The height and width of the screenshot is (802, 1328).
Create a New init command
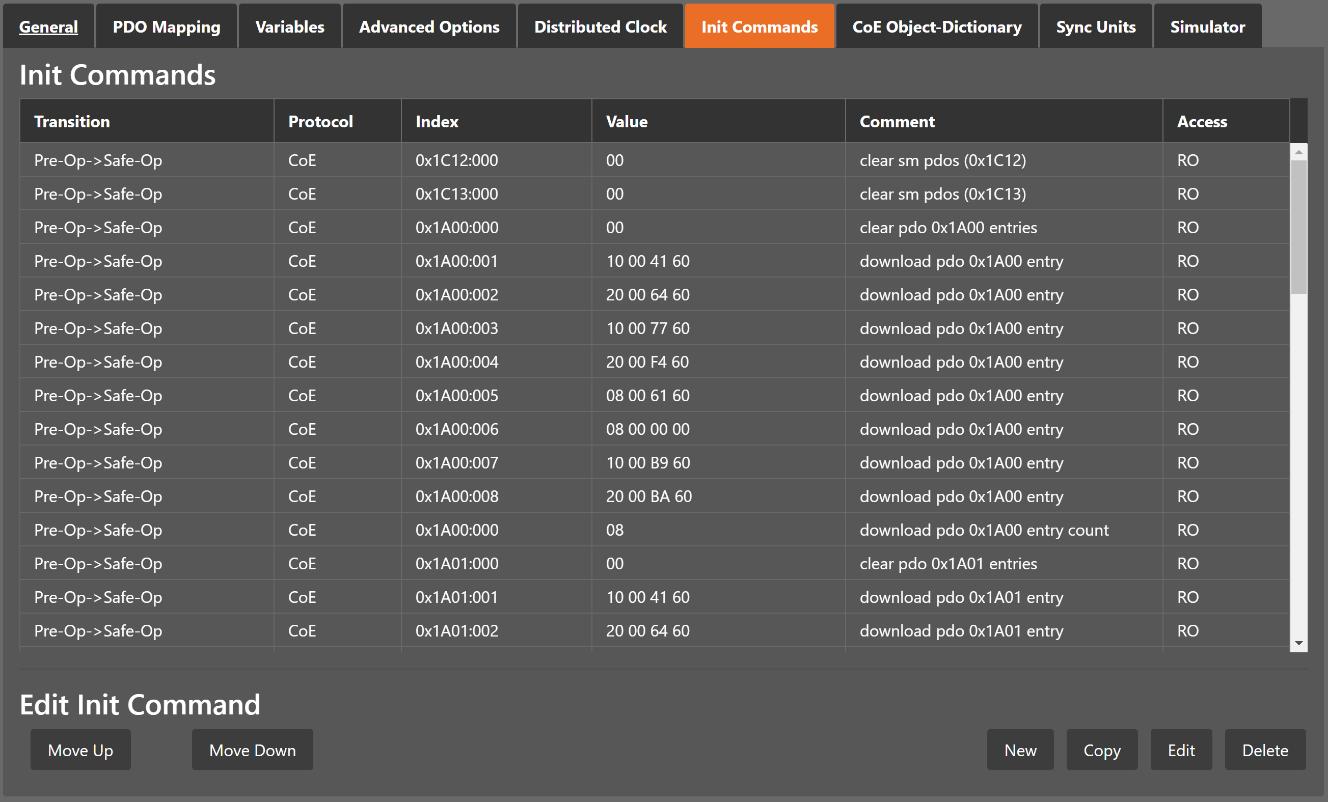tap(1020, 750)
